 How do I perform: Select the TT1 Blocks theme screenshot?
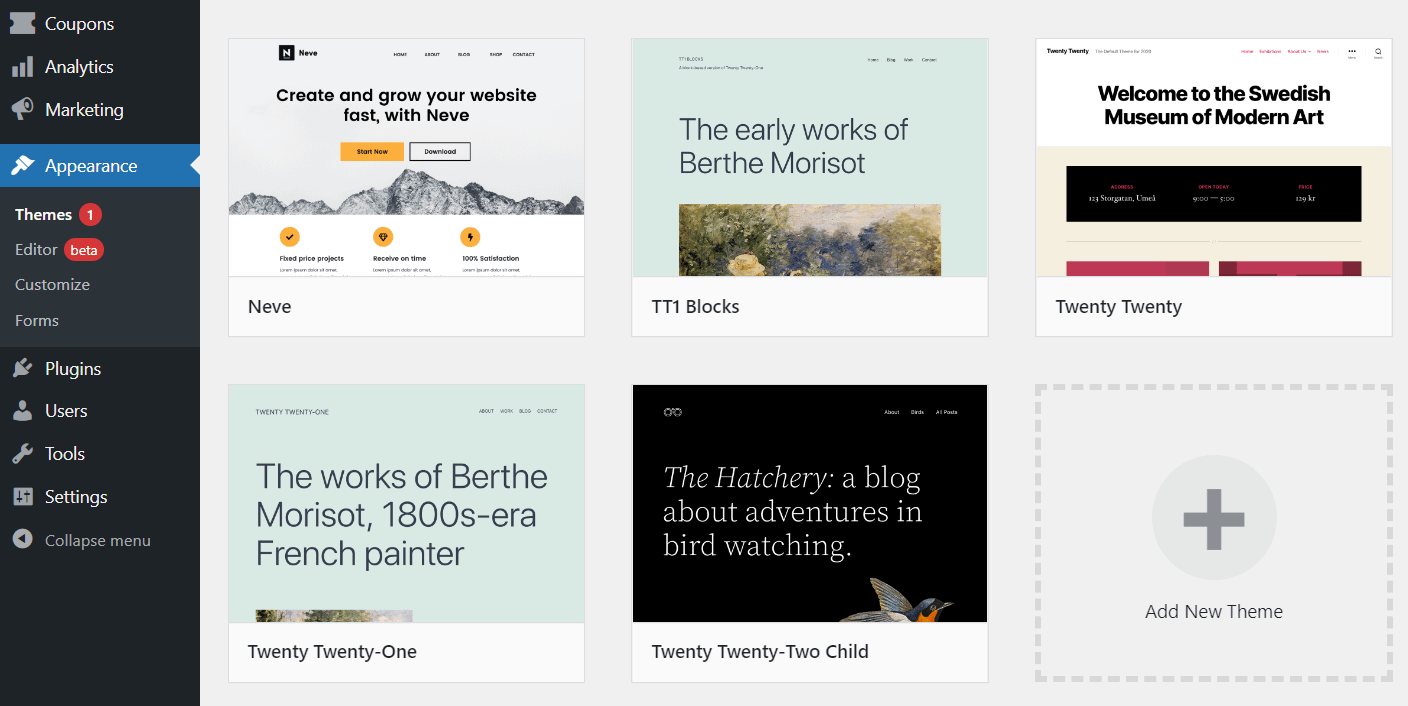809,158
